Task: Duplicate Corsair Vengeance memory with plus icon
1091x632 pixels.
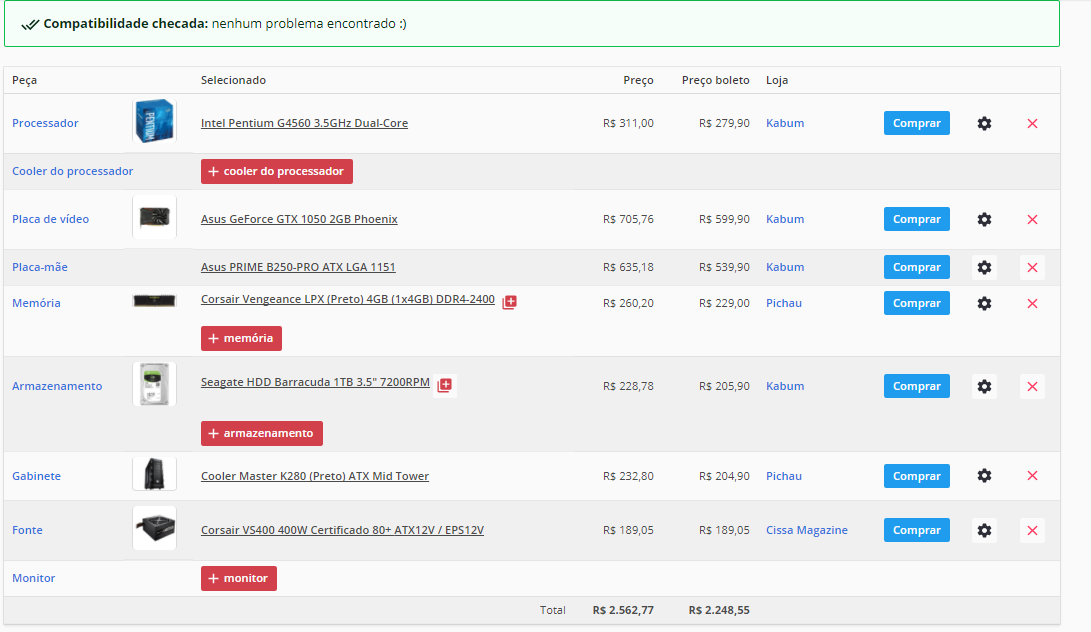Action: pyautogui.click(x=509, y=302)
